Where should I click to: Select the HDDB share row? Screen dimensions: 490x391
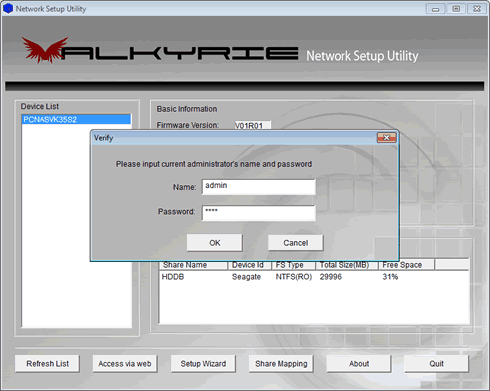point(314,277)
